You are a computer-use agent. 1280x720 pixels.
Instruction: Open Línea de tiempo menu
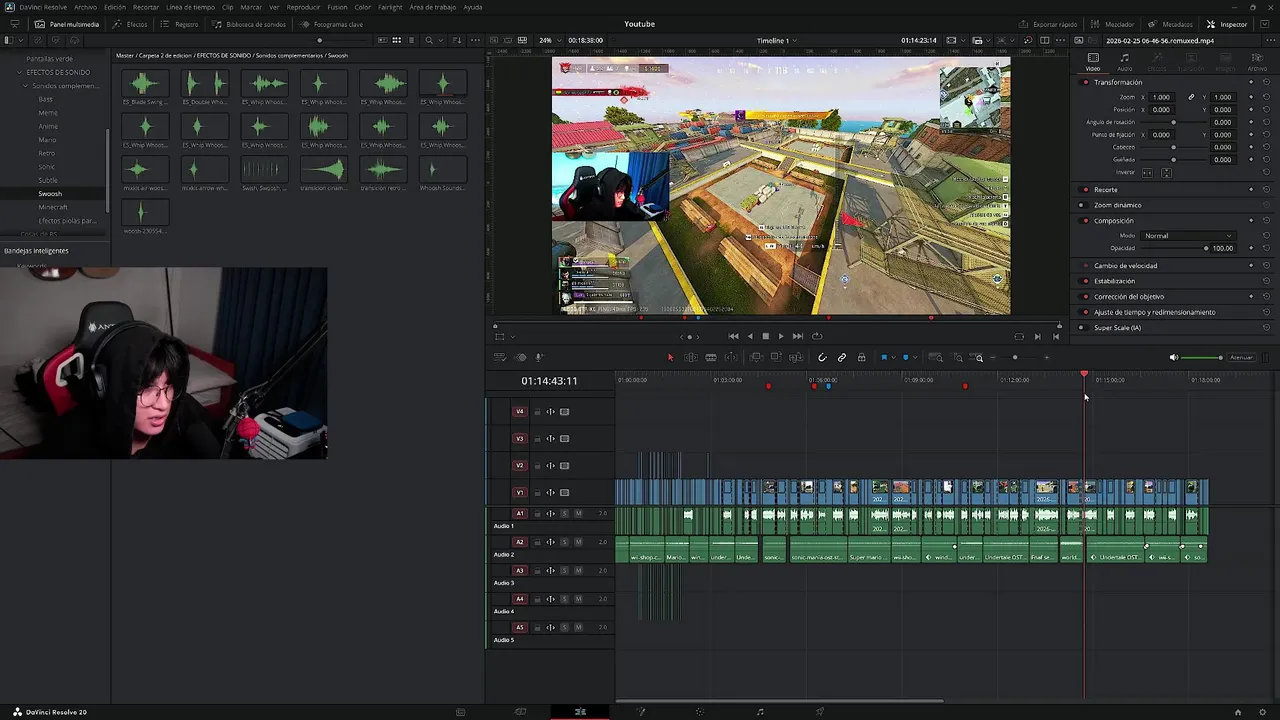[190, 7]
